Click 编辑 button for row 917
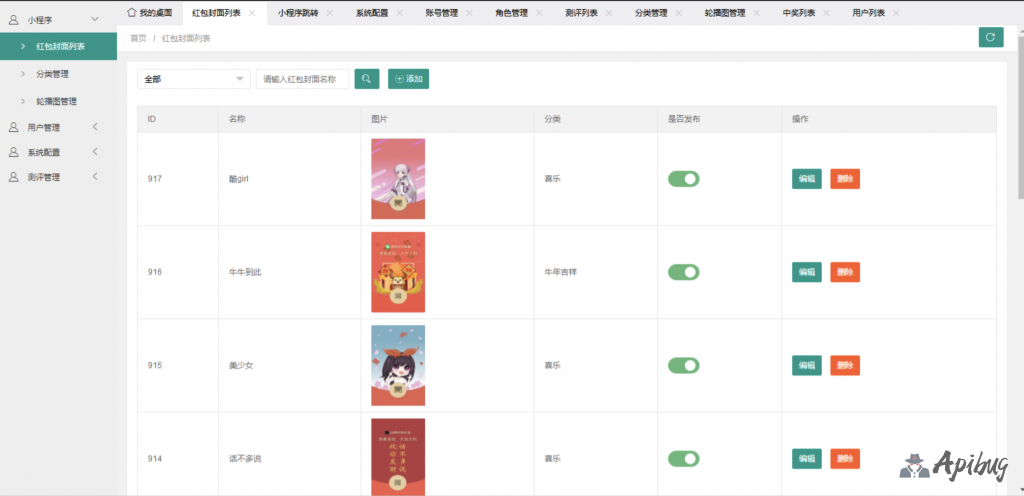This screenshot has height=496, width=1024. point(806,179)
